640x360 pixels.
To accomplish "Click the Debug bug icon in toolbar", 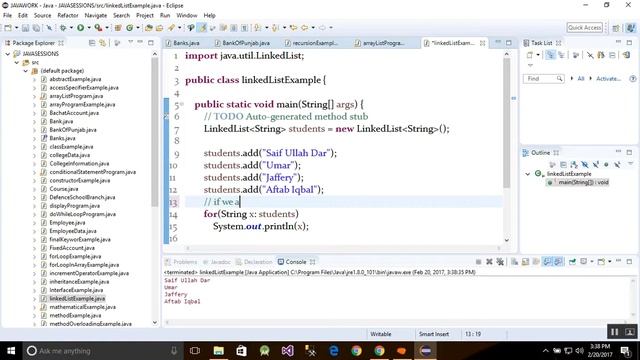I will (x=63, y=28).
